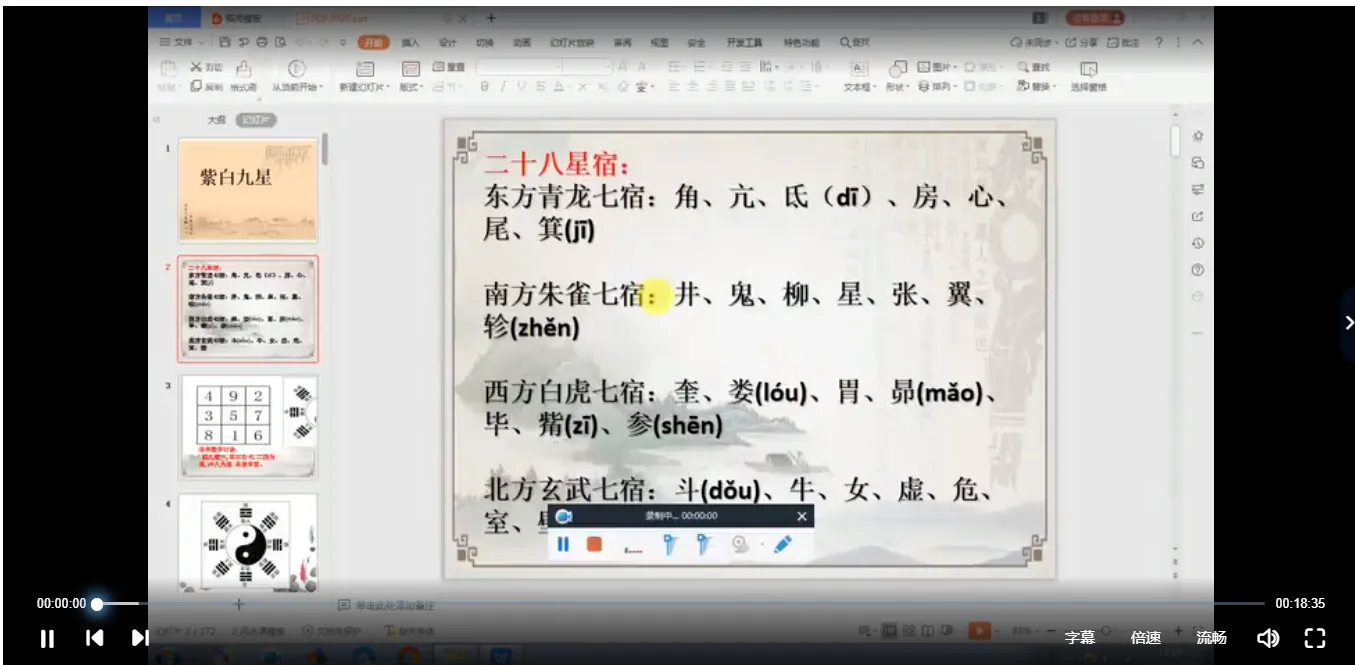Select the blue pen annotation tool
The width and height of the screenshot is (1355, 665).
coord(782,545)
